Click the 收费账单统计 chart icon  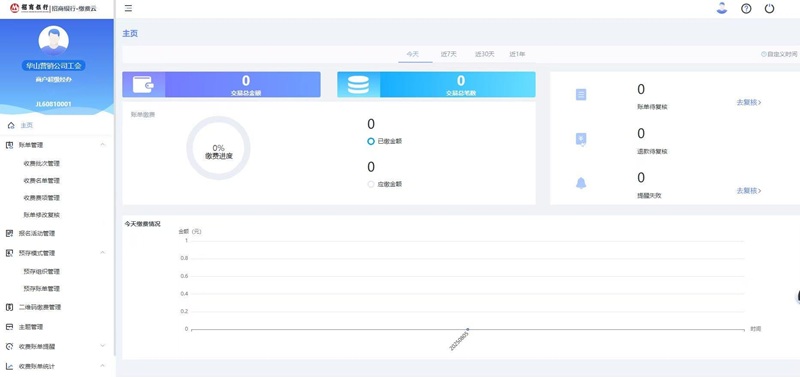[9, 366]
